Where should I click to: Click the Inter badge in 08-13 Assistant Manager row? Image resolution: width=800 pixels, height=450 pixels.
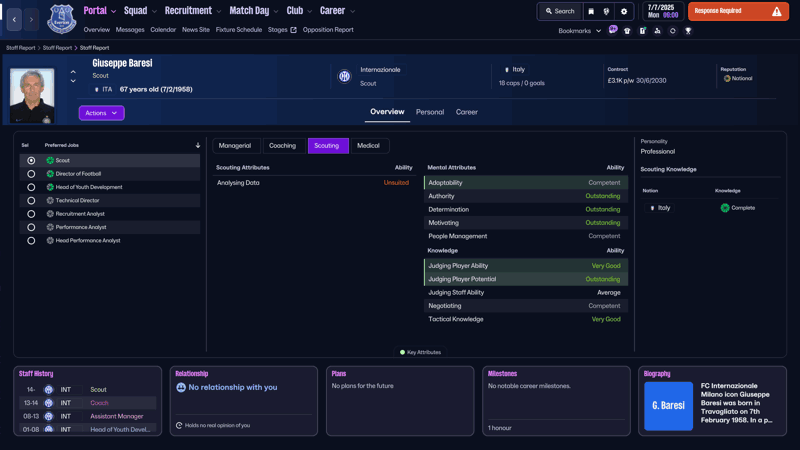[x=48, y=416]
